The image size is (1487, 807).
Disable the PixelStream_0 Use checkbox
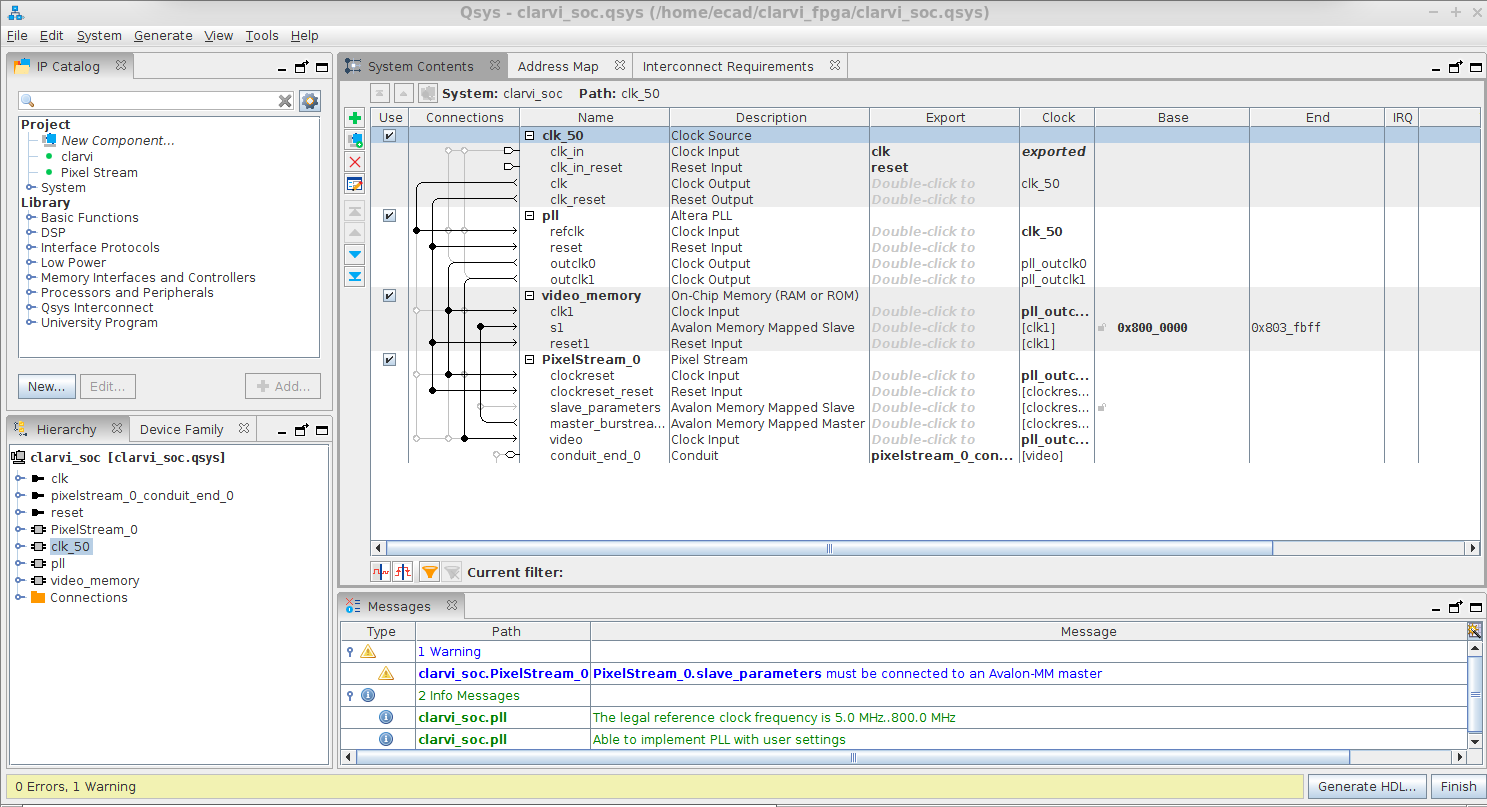coord(390,360)
